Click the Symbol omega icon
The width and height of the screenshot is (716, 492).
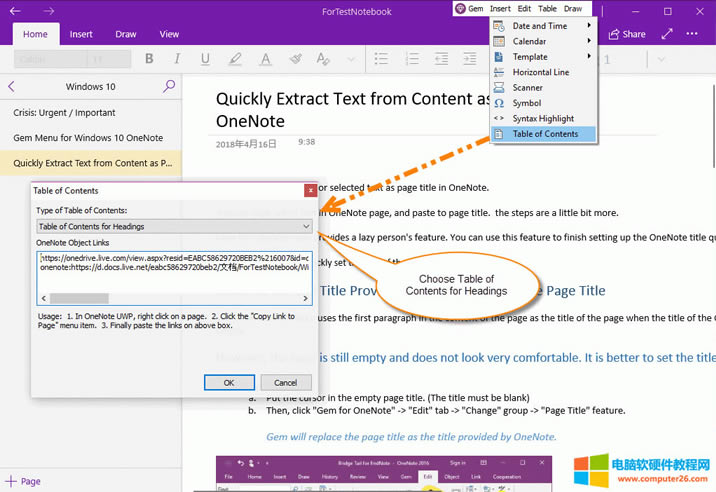499,103
